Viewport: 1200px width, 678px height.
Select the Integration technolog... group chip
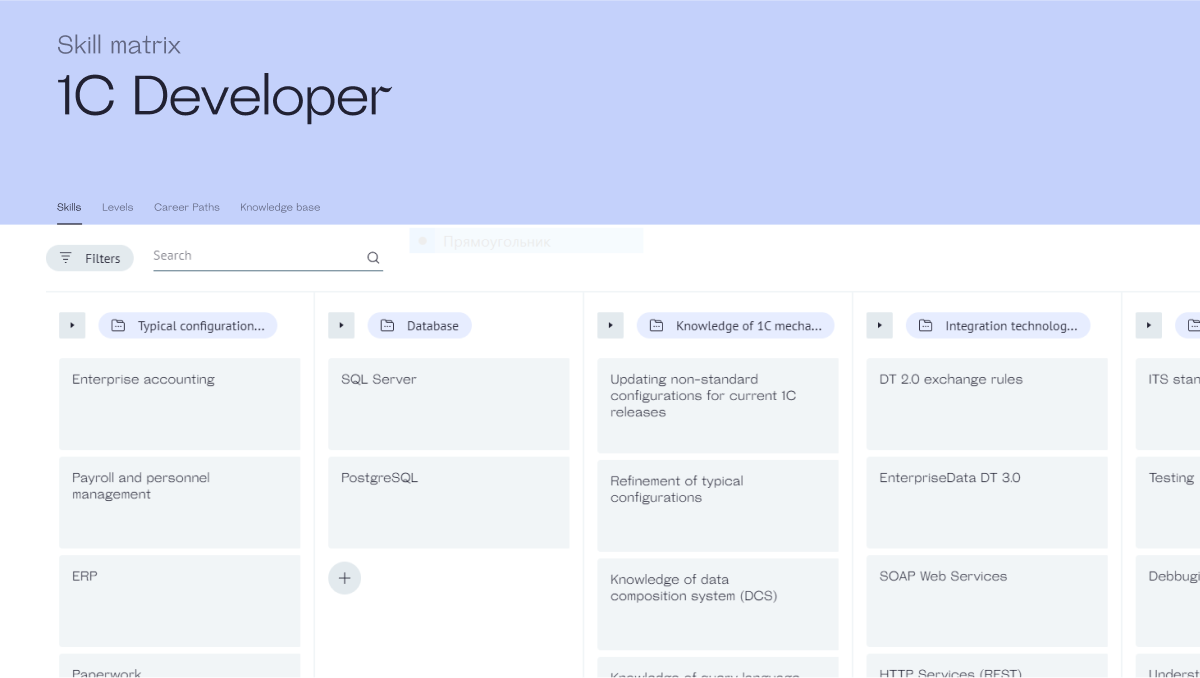coord(998,325)
